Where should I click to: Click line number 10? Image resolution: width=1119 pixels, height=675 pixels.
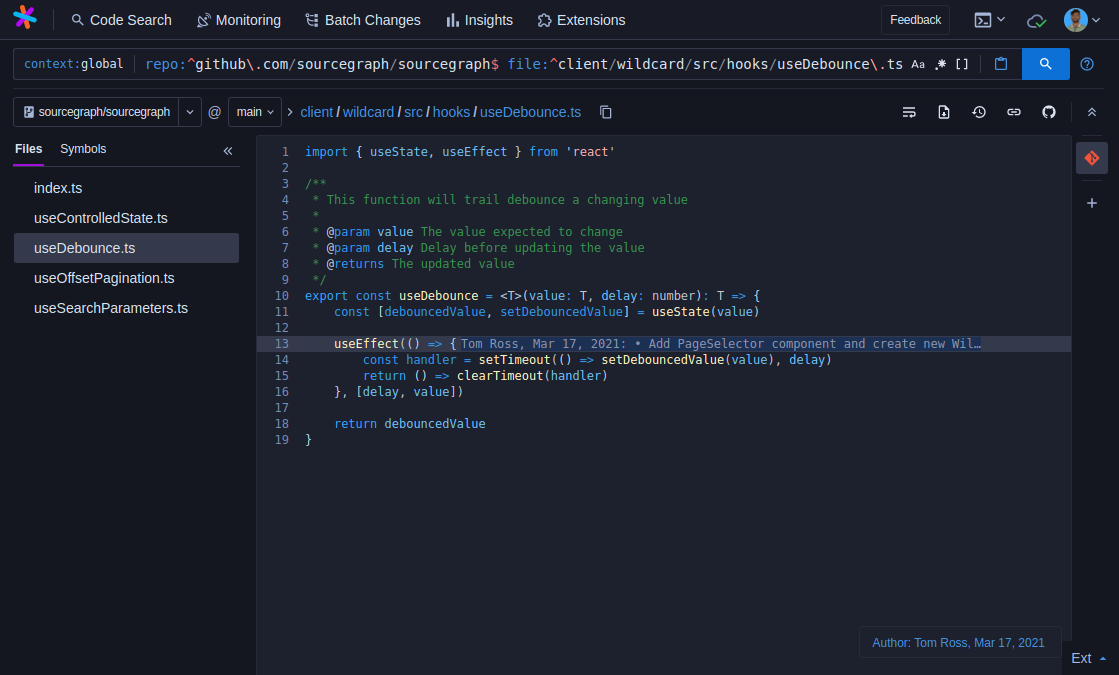281,295
